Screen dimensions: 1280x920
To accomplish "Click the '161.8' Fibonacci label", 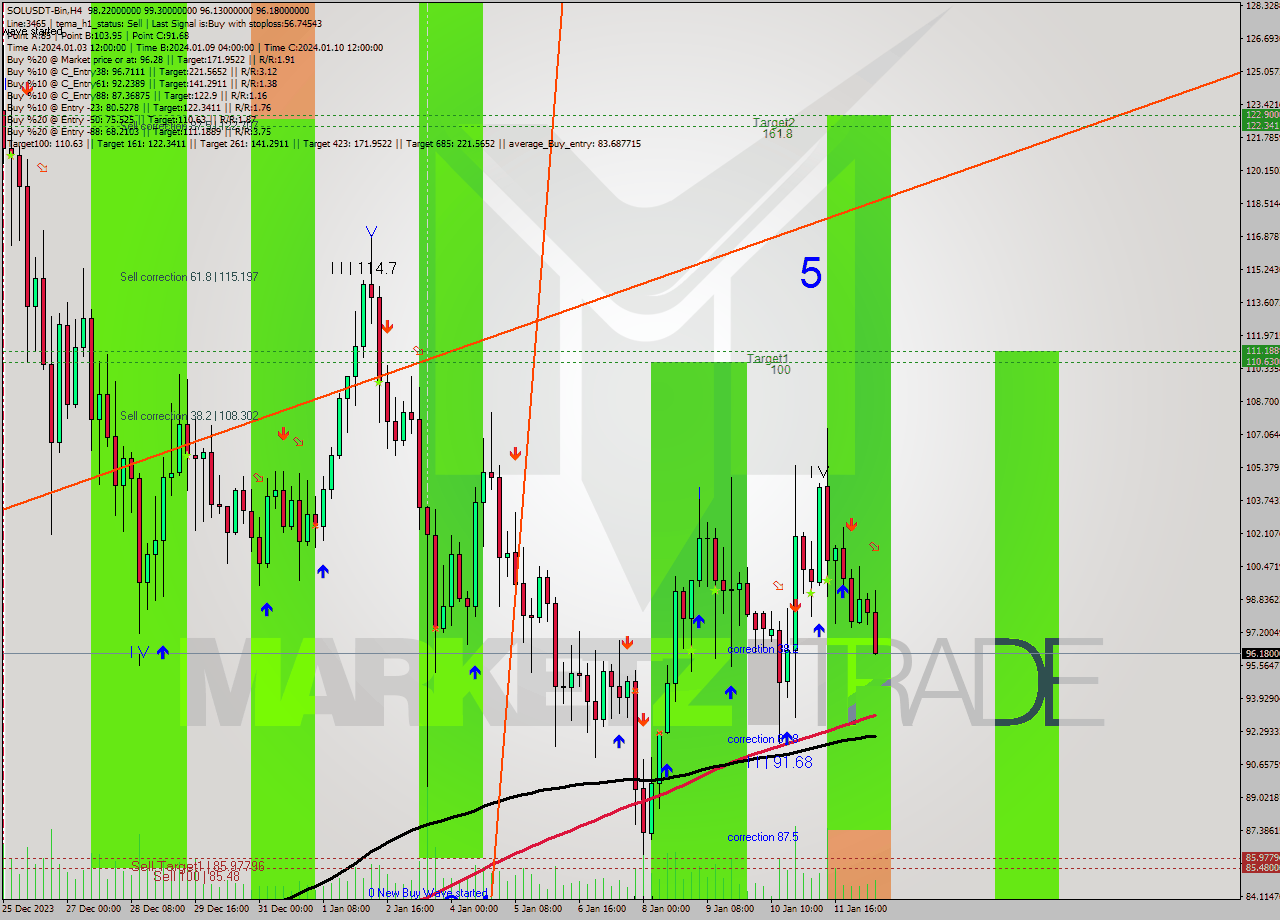I will point(777,134).
